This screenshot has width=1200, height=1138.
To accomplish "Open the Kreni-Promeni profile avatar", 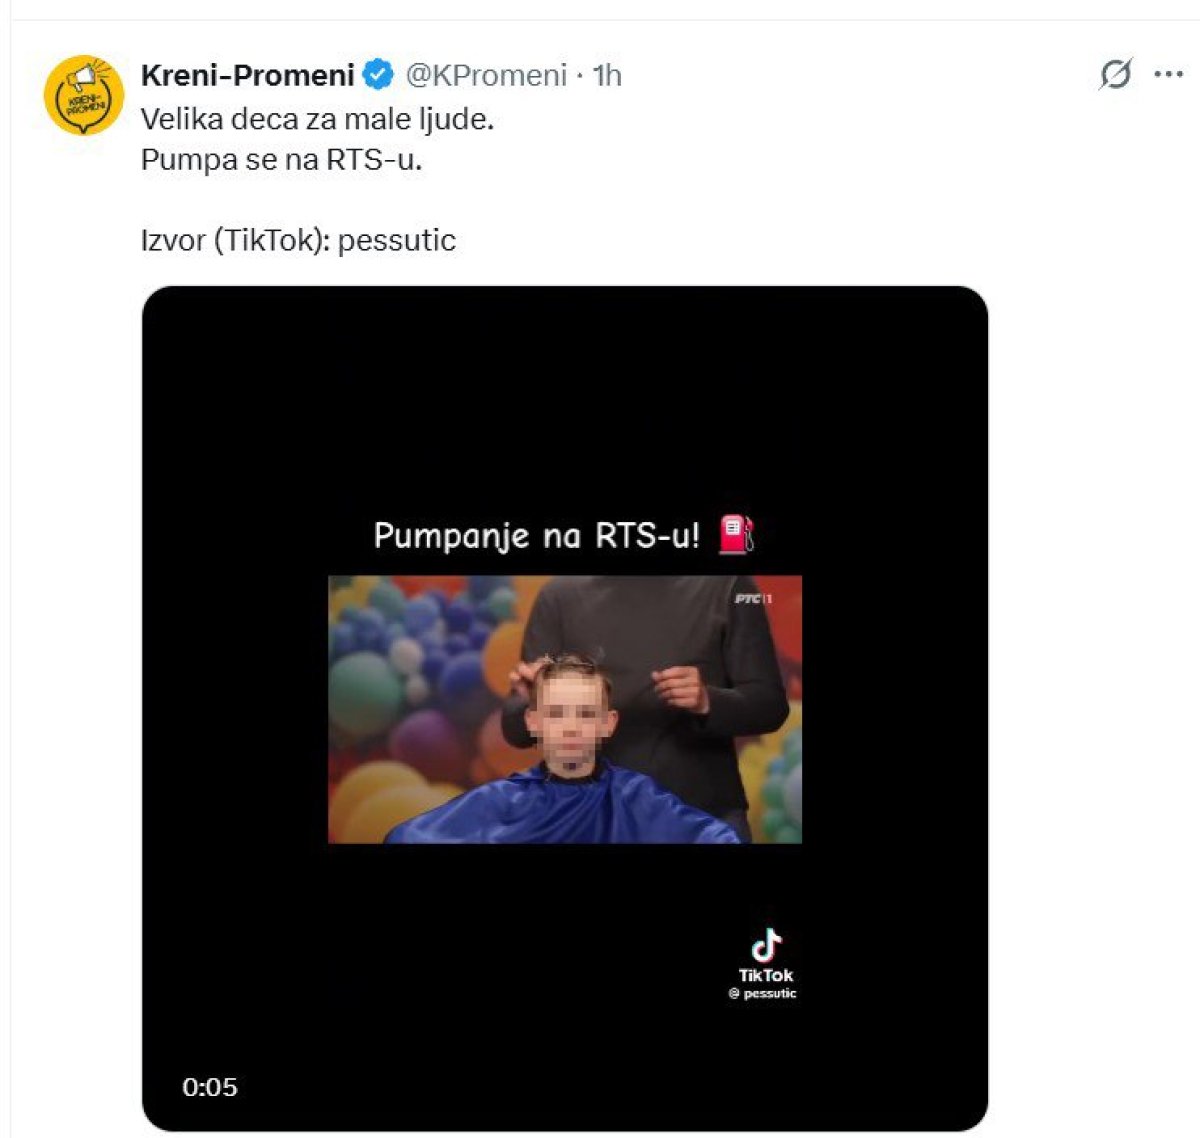I will click(x=83, y=96).
